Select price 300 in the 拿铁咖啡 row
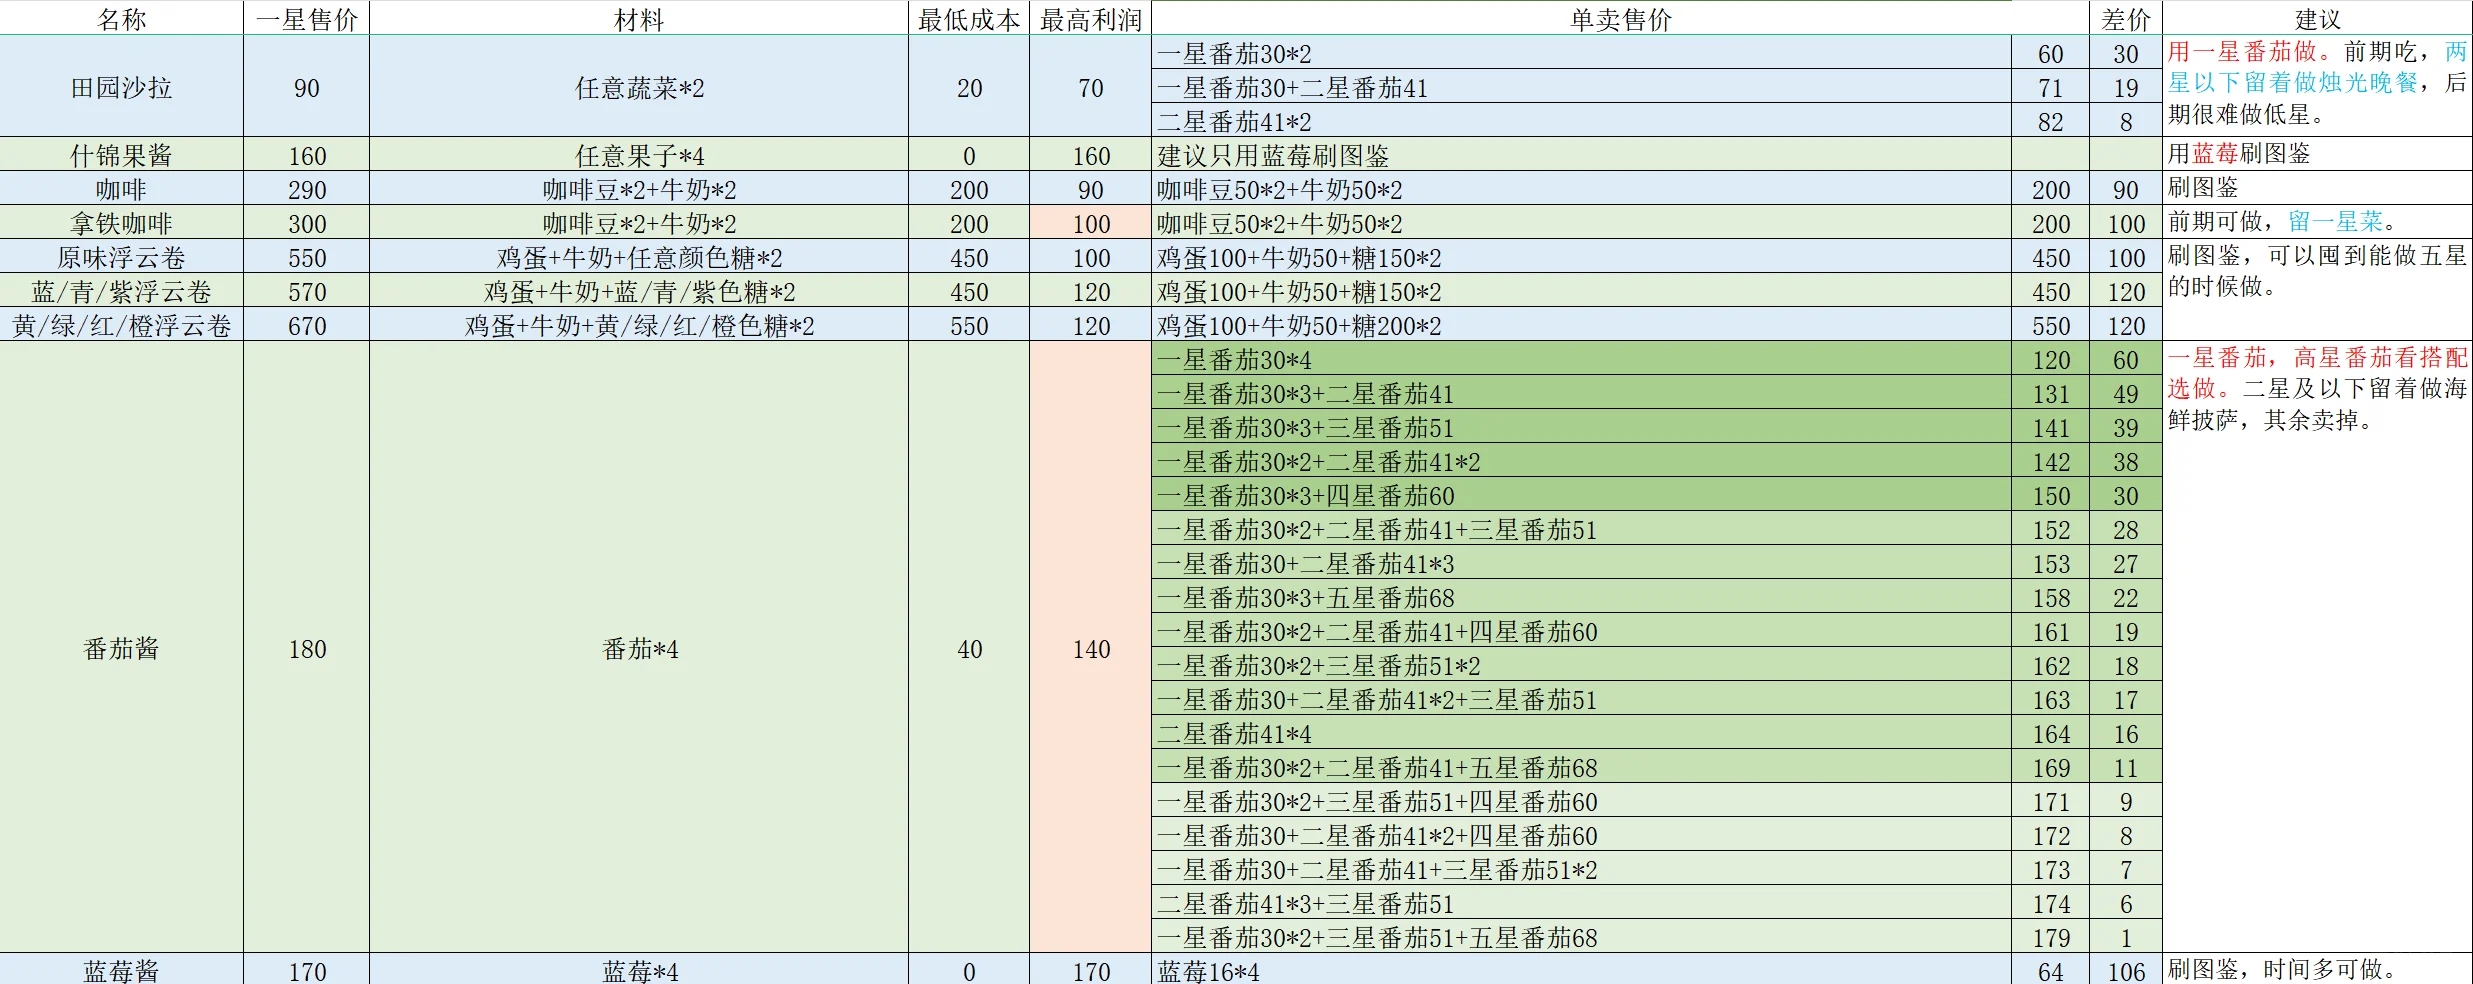The height and width of the screenshot is (984, 2473). pos(306,223)
